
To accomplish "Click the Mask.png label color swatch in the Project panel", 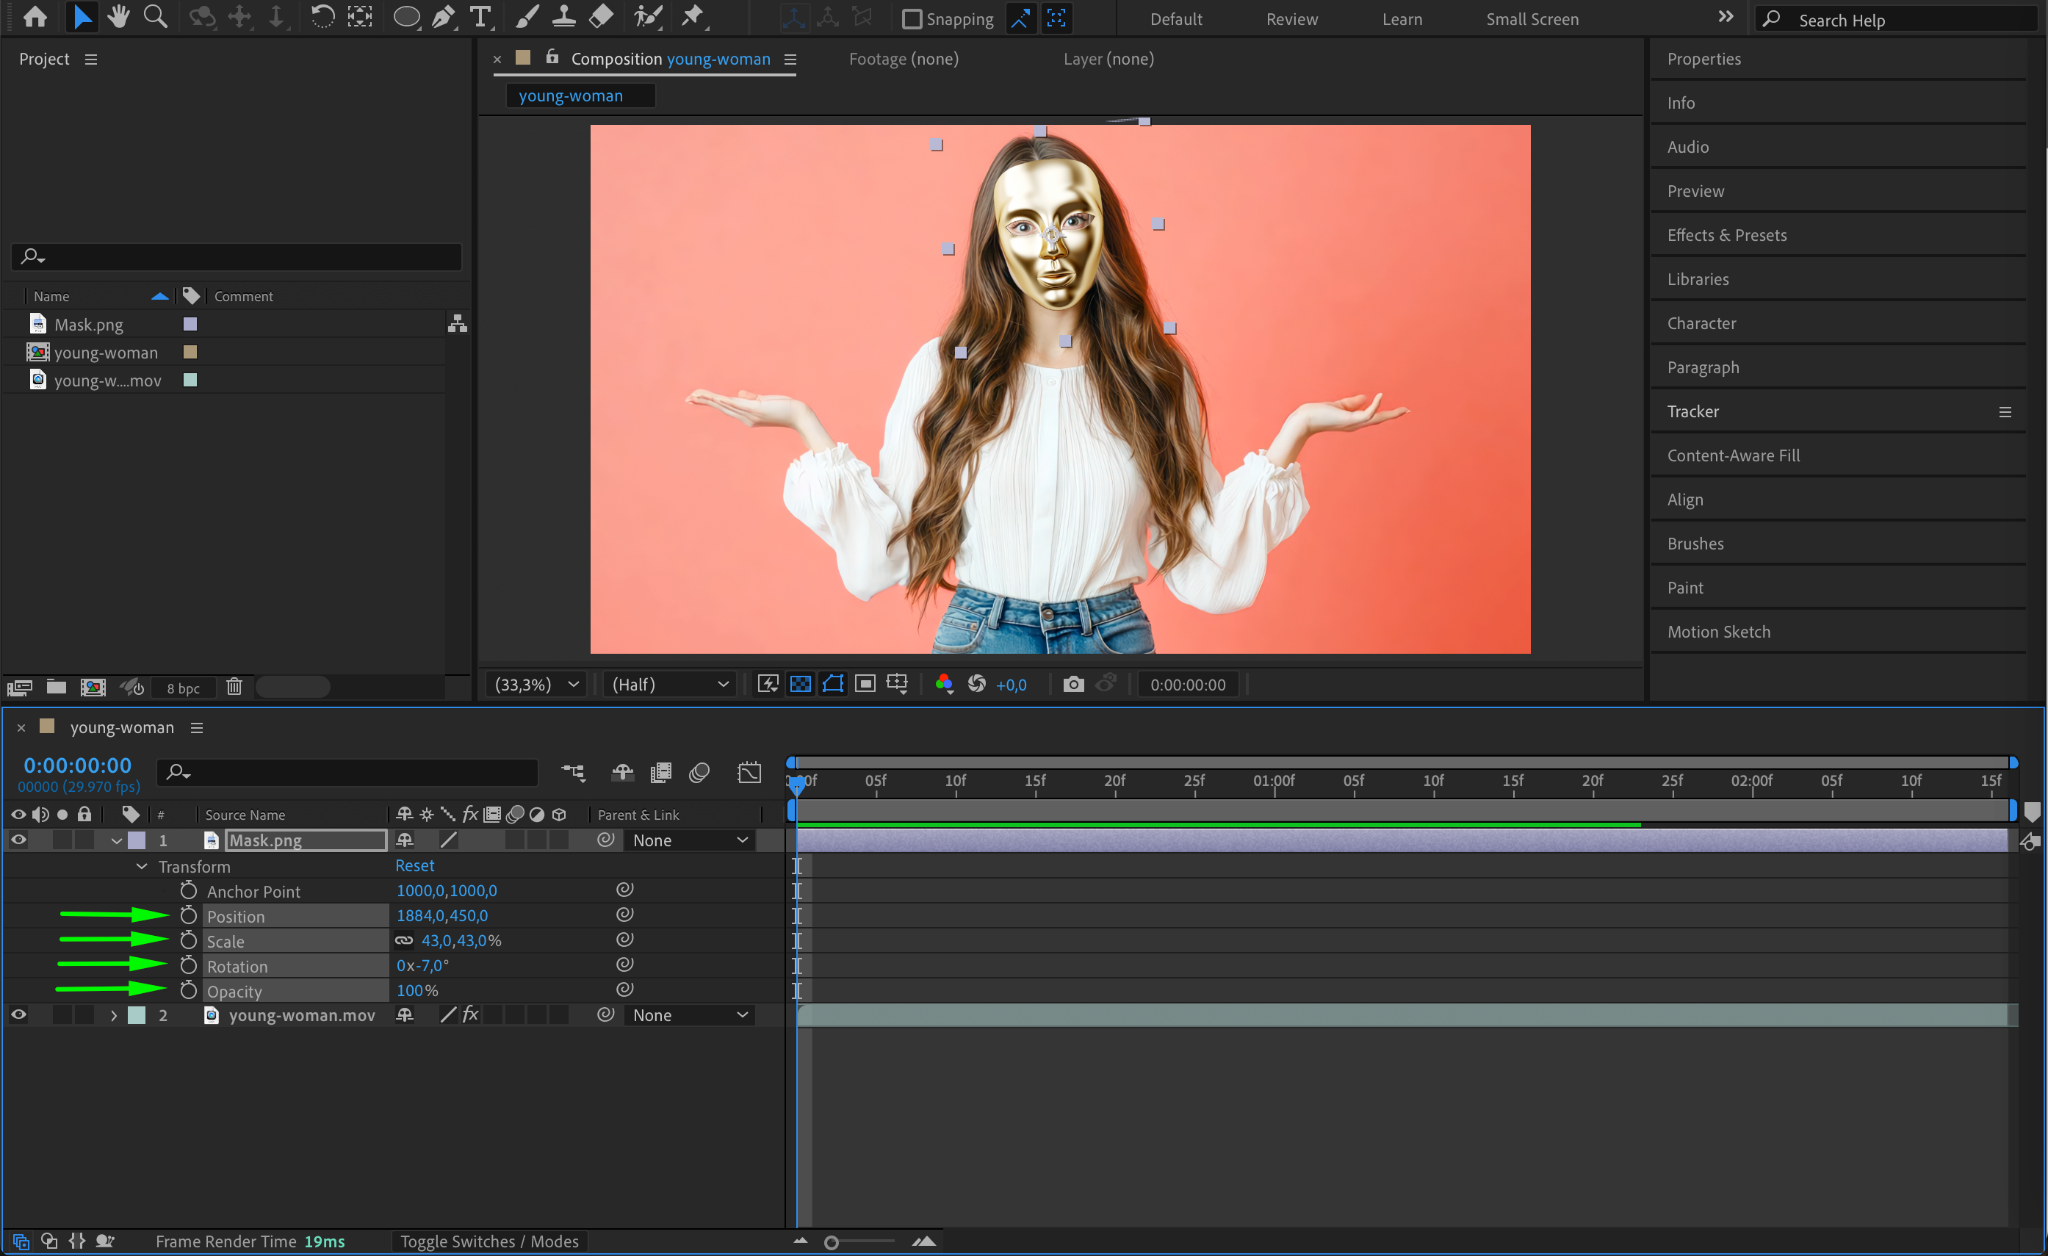I will pyautogui.click(x=190, y=324).
